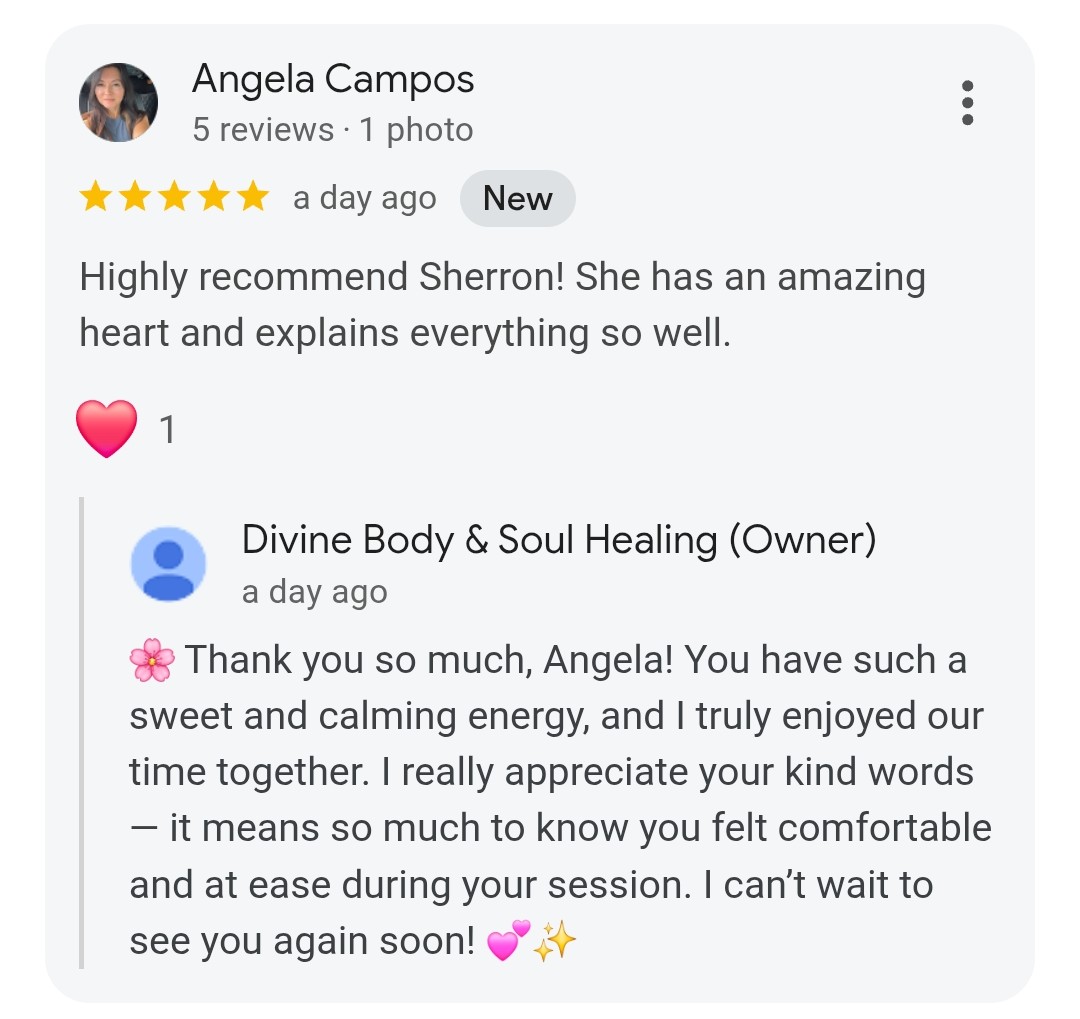Click the sparkles emoji in the reply
Viewport: 1080px width, 1019px height.
click(x=555, y=940)
